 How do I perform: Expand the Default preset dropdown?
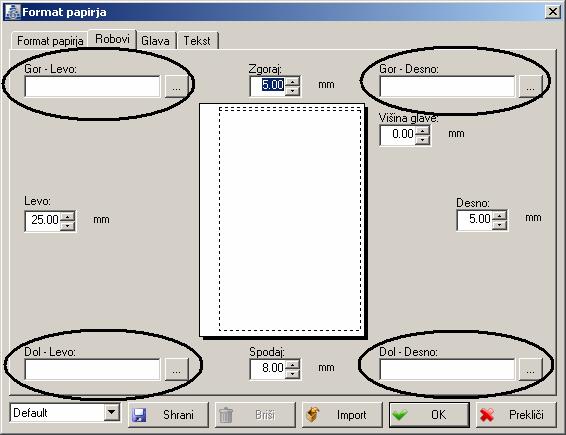pyautogui.click(x=112, y=412)
